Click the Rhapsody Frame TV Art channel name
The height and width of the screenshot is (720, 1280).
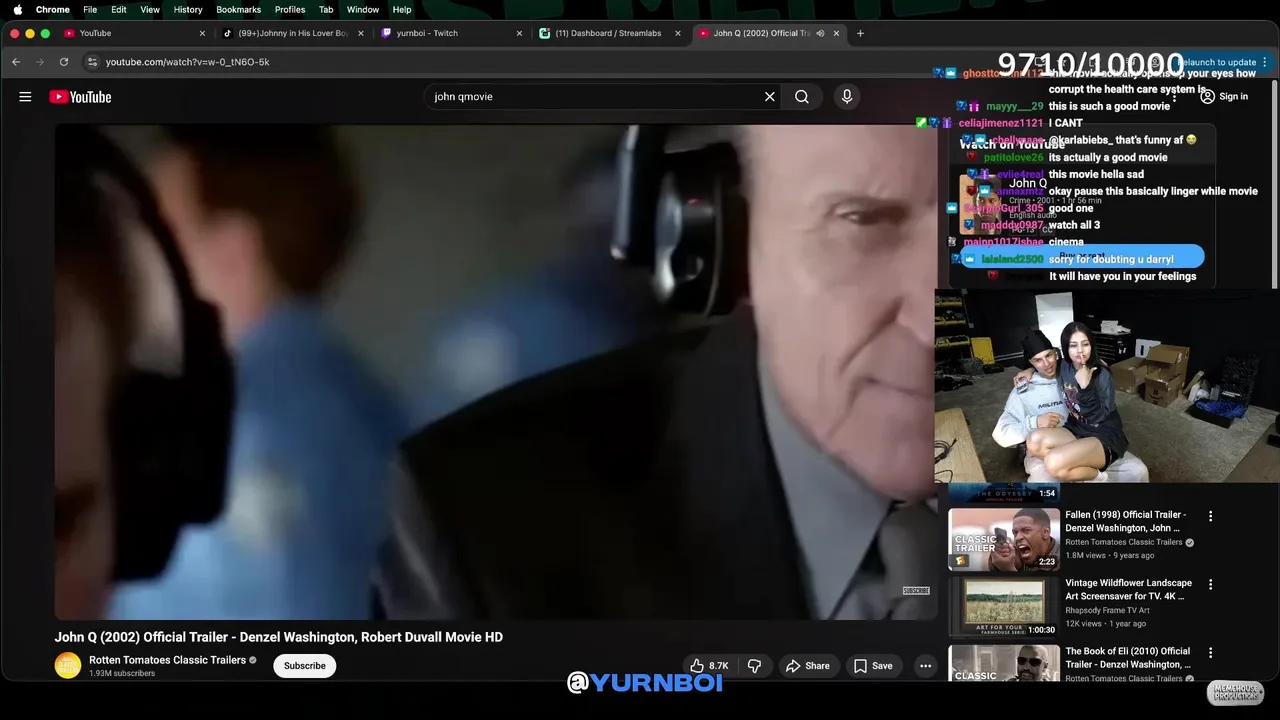click(x=1107, y=610)
